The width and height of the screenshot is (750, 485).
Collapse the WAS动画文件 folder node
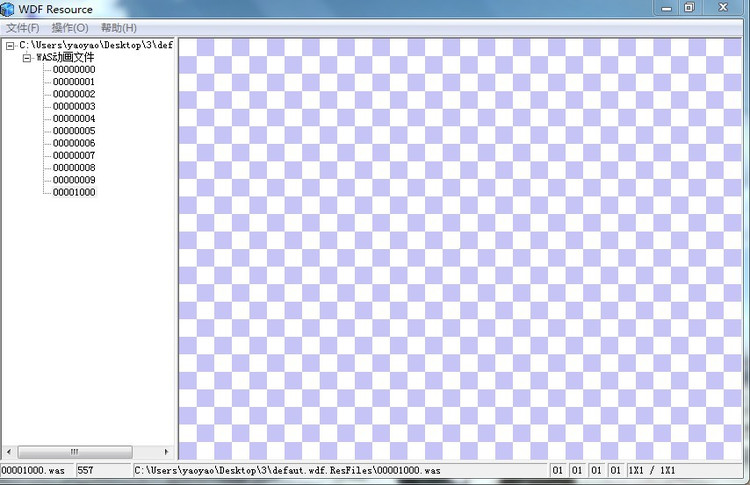(x=27, y=58)
